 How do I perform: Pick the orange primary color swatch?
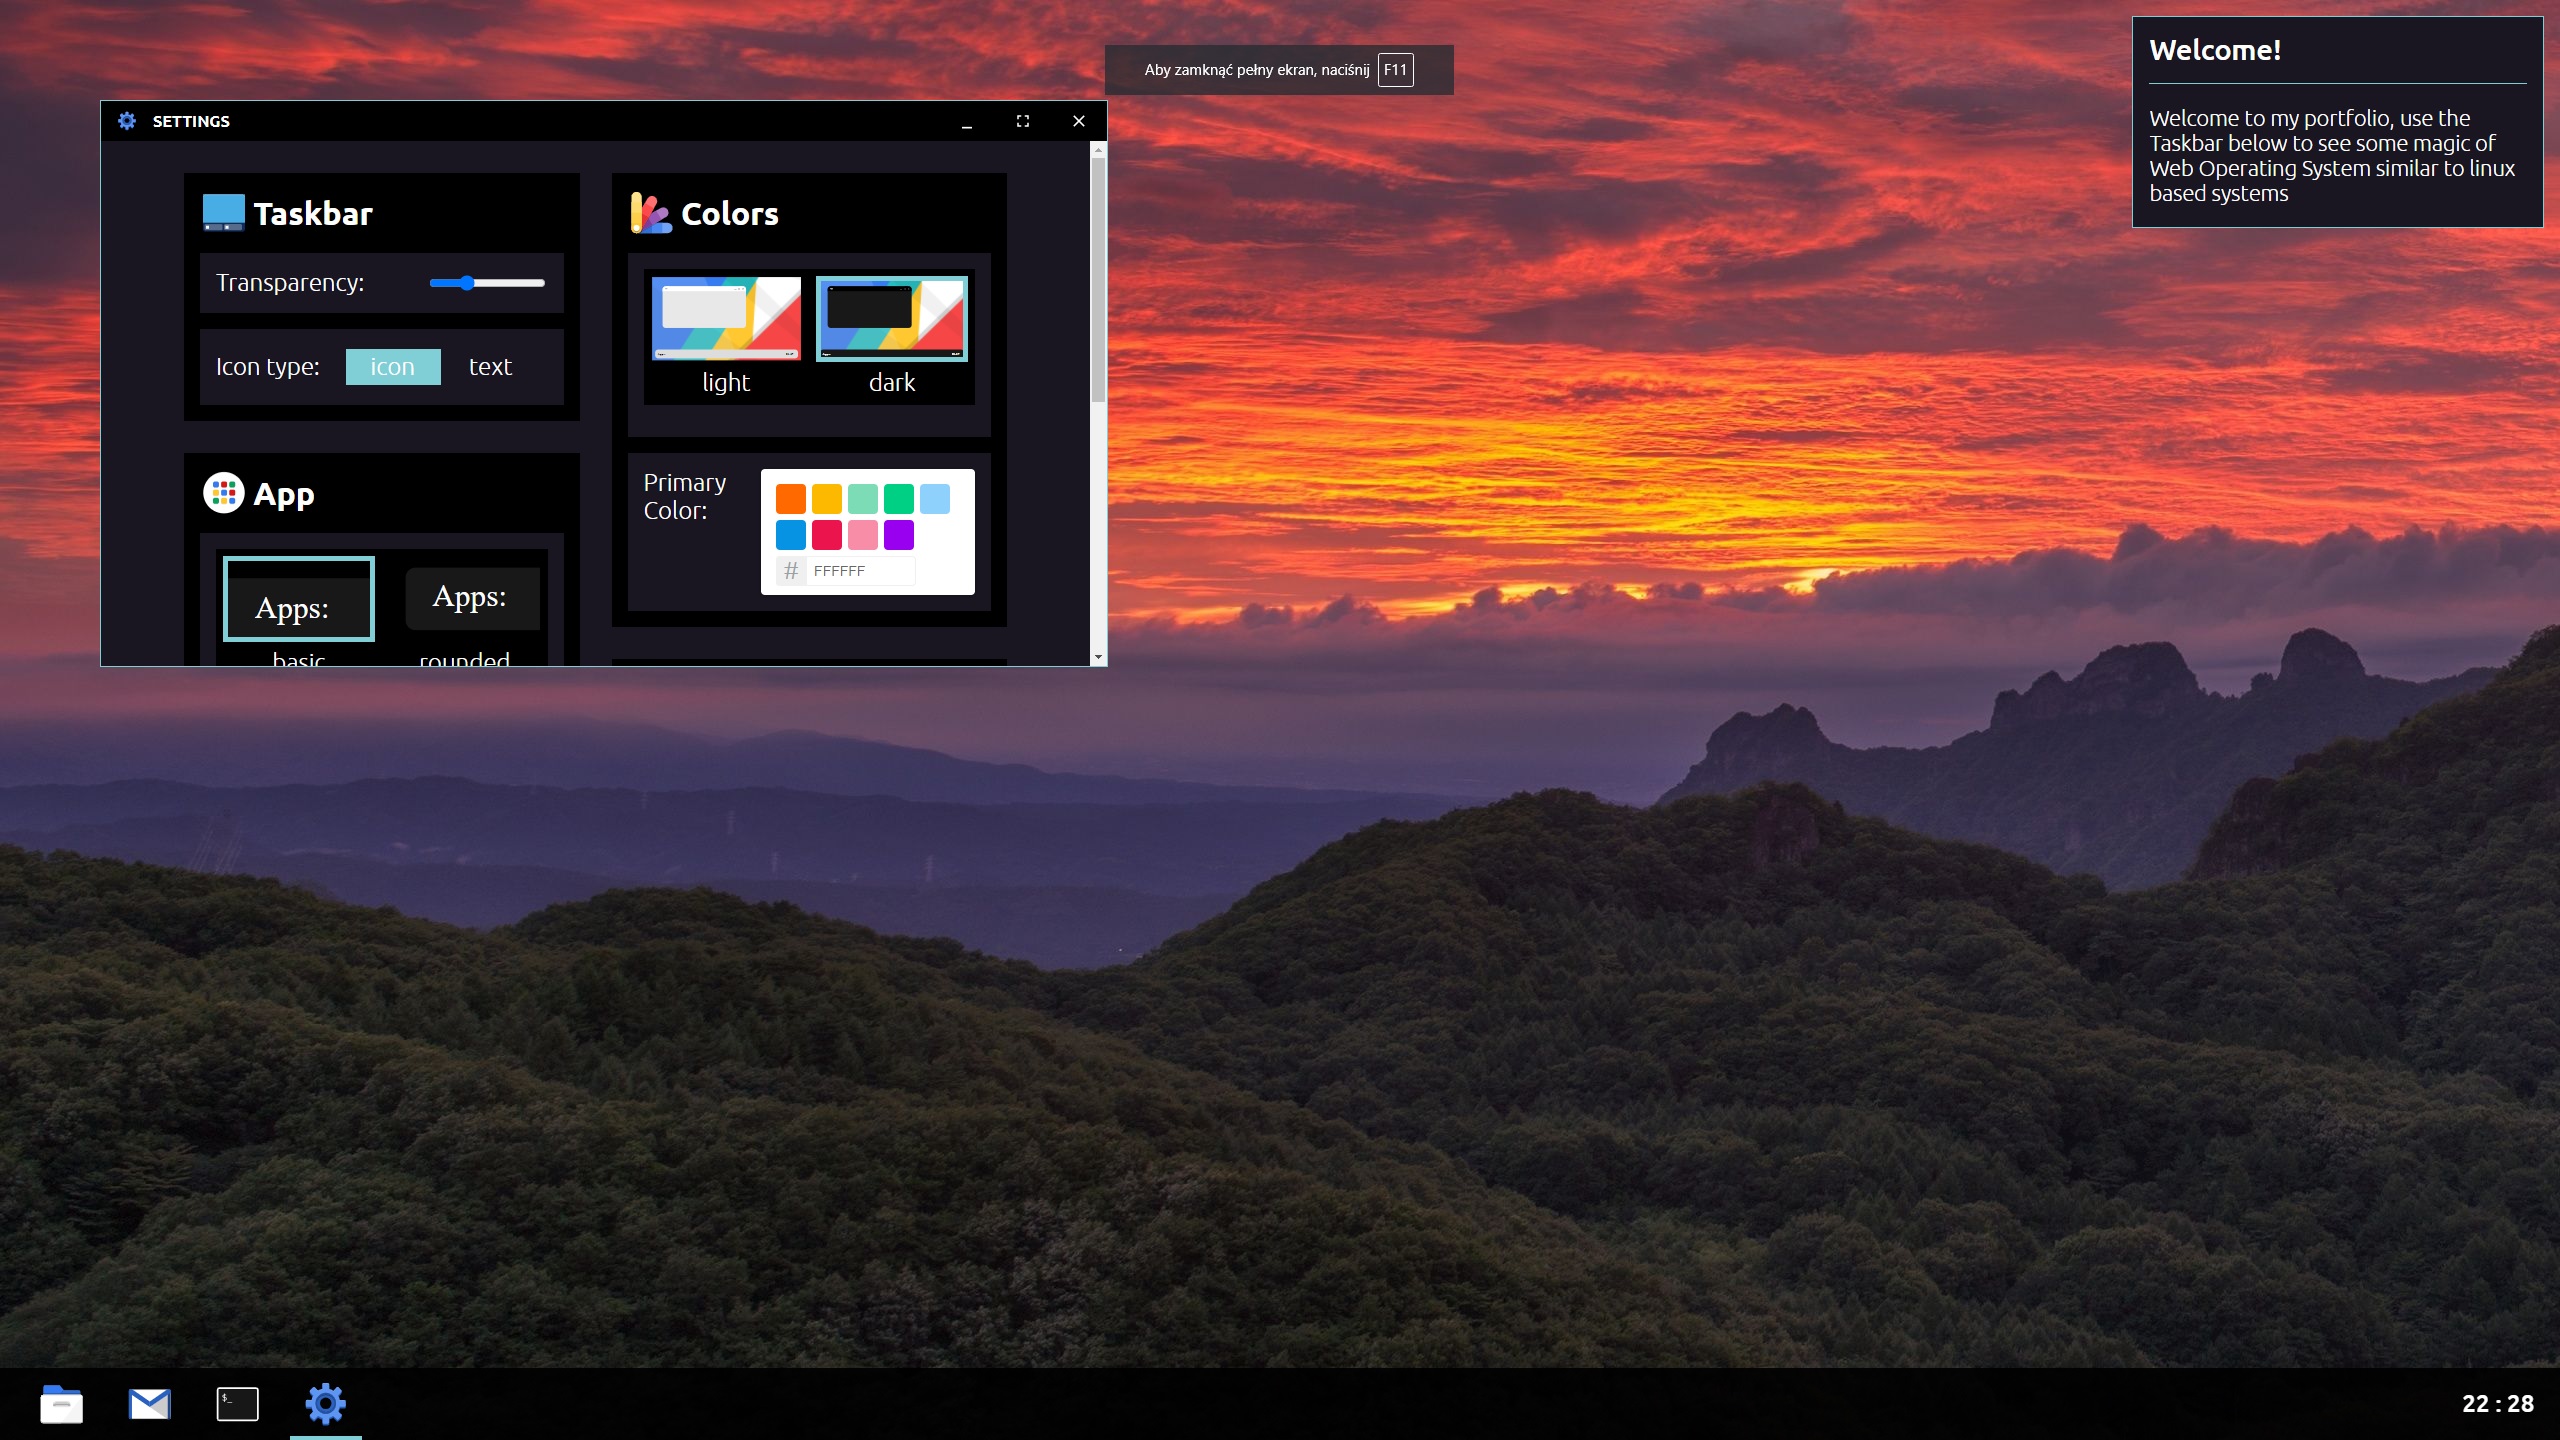click(x=790, y=498)
